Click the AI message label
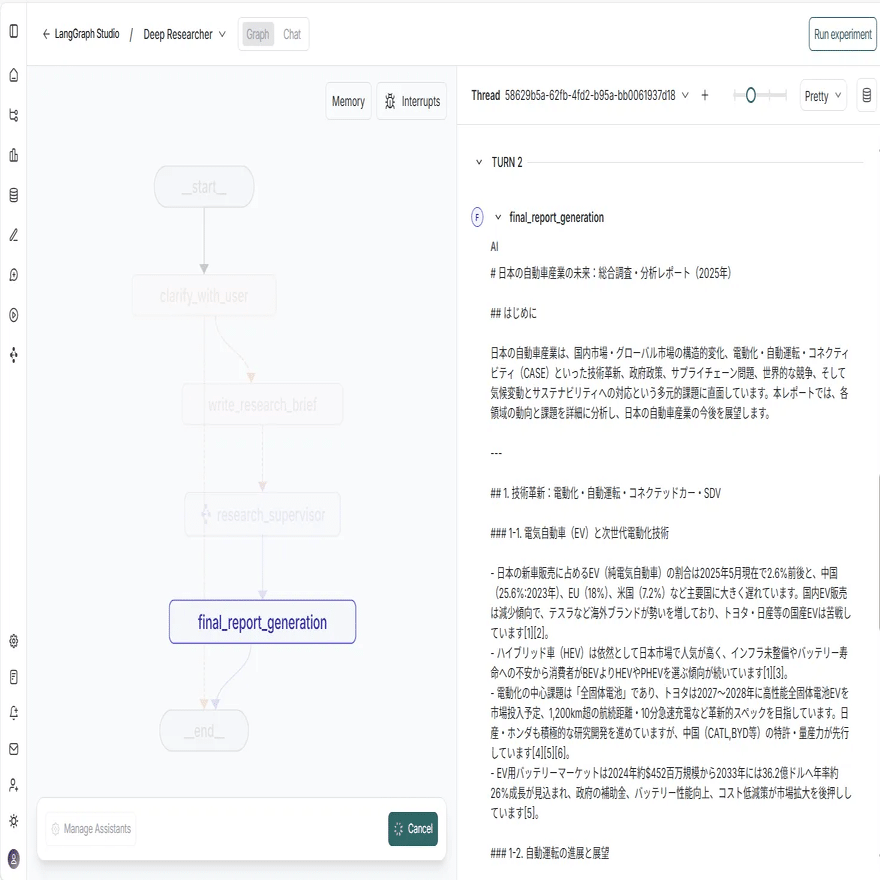 coord(494,247)
